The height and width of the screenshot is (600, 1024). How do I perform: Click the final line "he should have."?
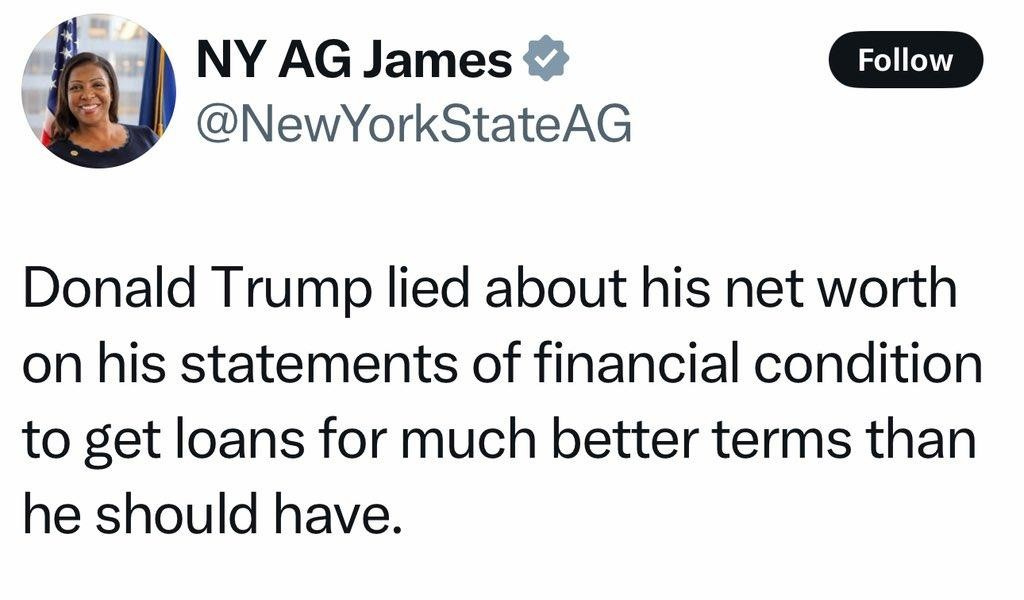(212, 516)
